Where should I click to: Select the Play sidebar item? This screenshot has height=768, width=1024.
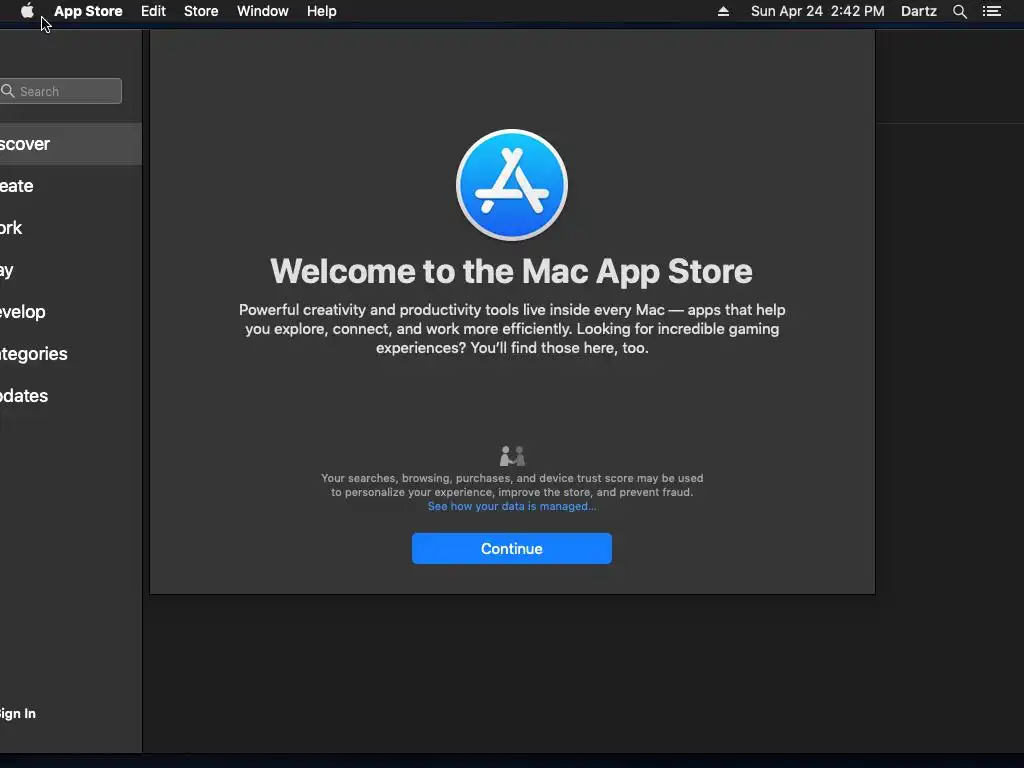[71, 270]
